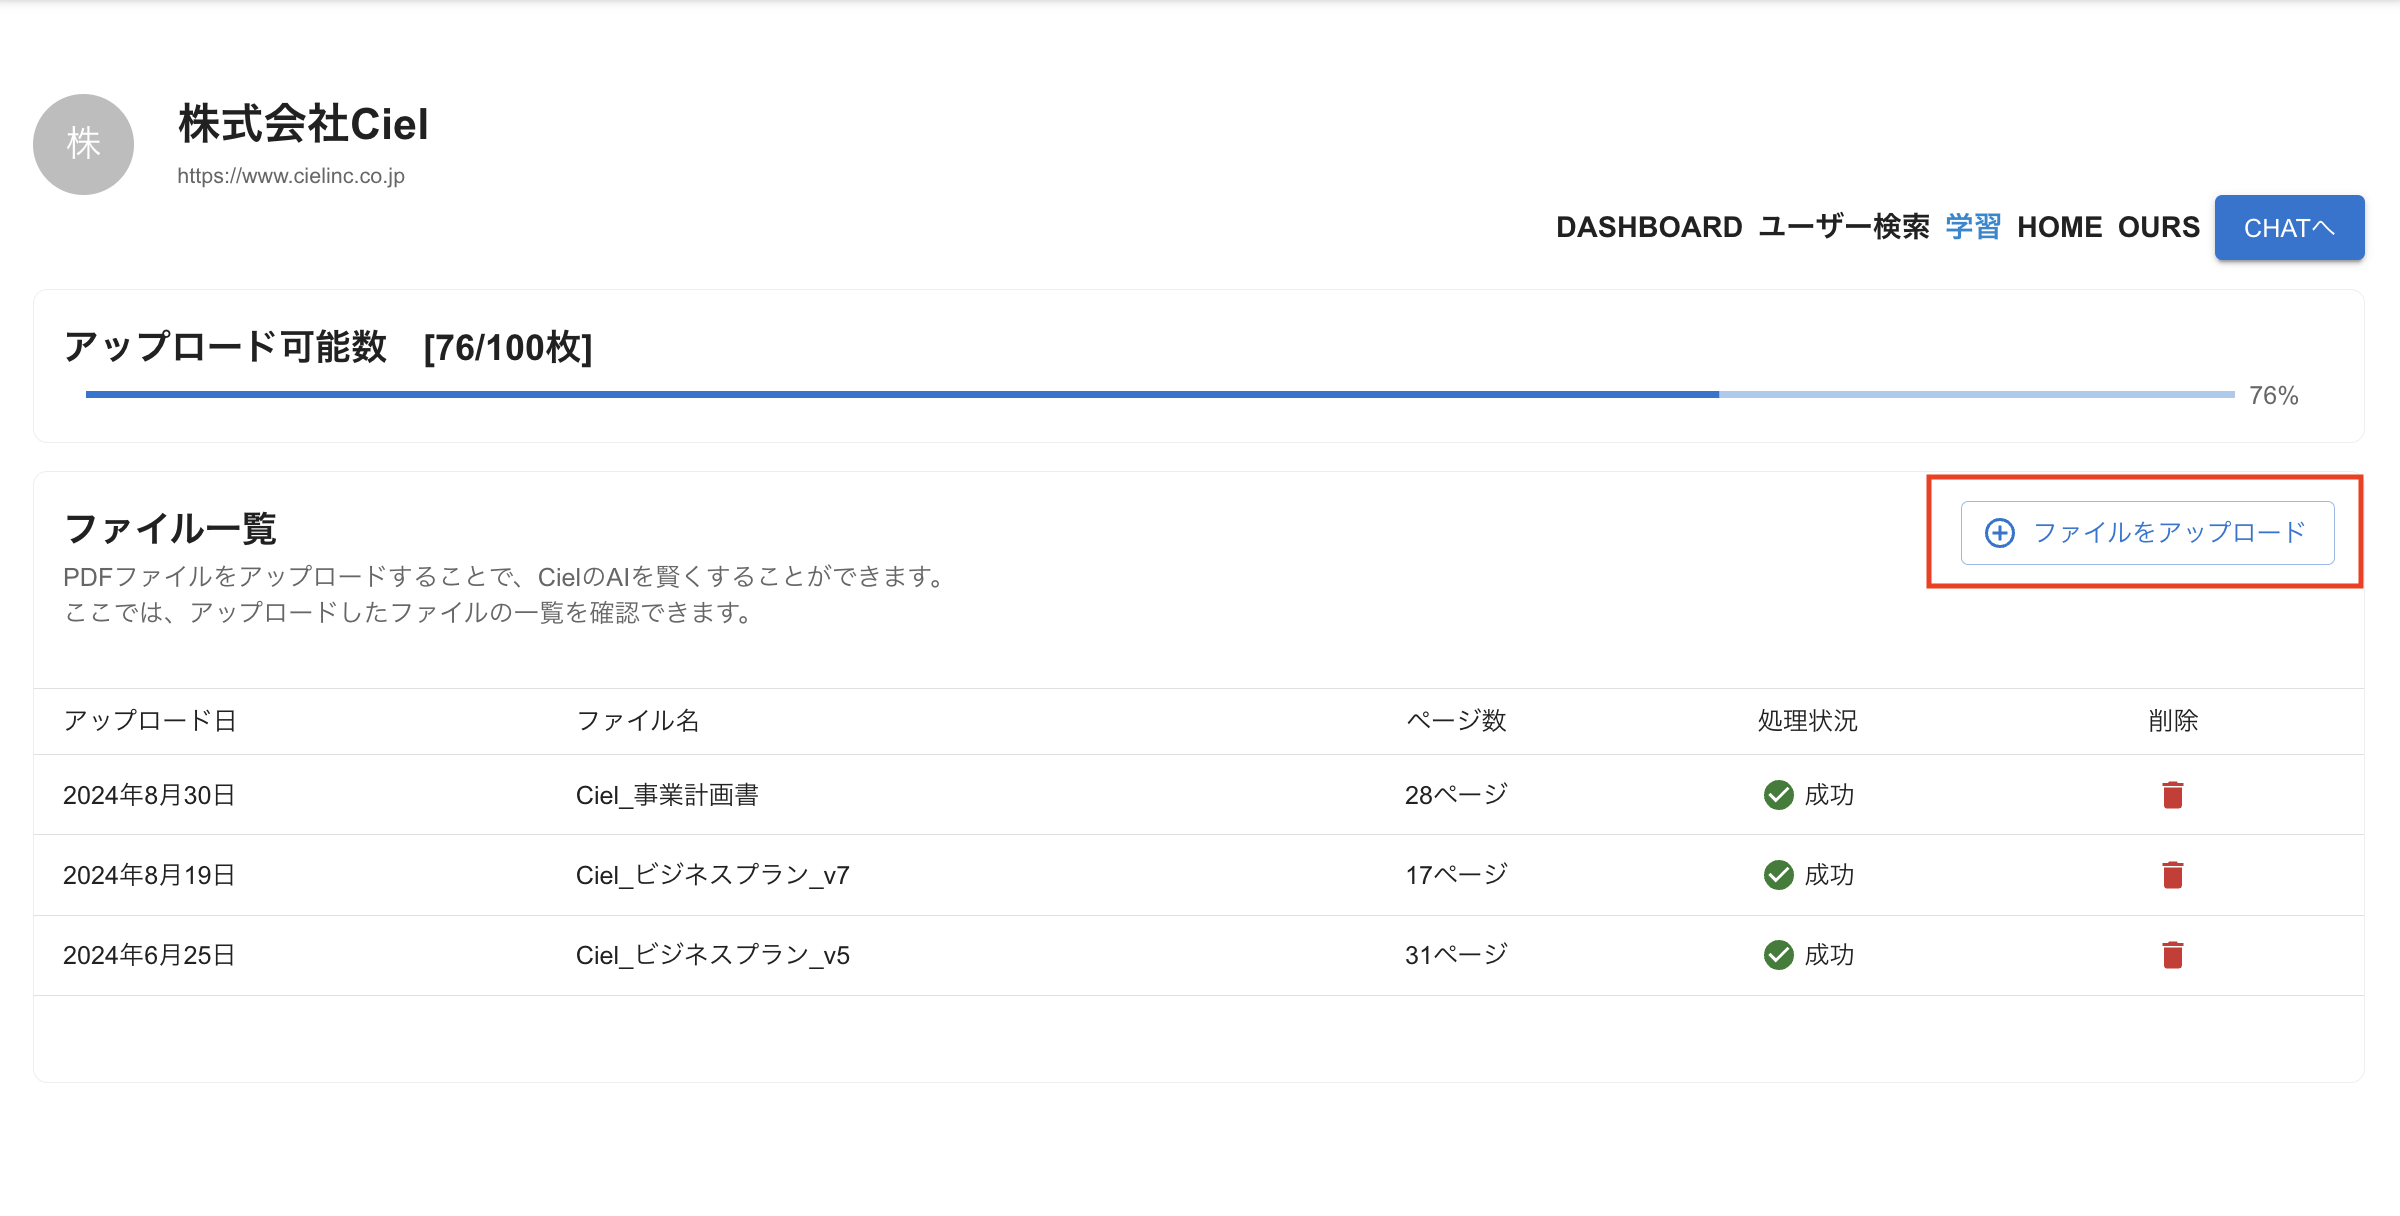
Task: Click the success checkmark in the Ciel_ビジネスプラン_v5 row
Action: [1778, 955]
